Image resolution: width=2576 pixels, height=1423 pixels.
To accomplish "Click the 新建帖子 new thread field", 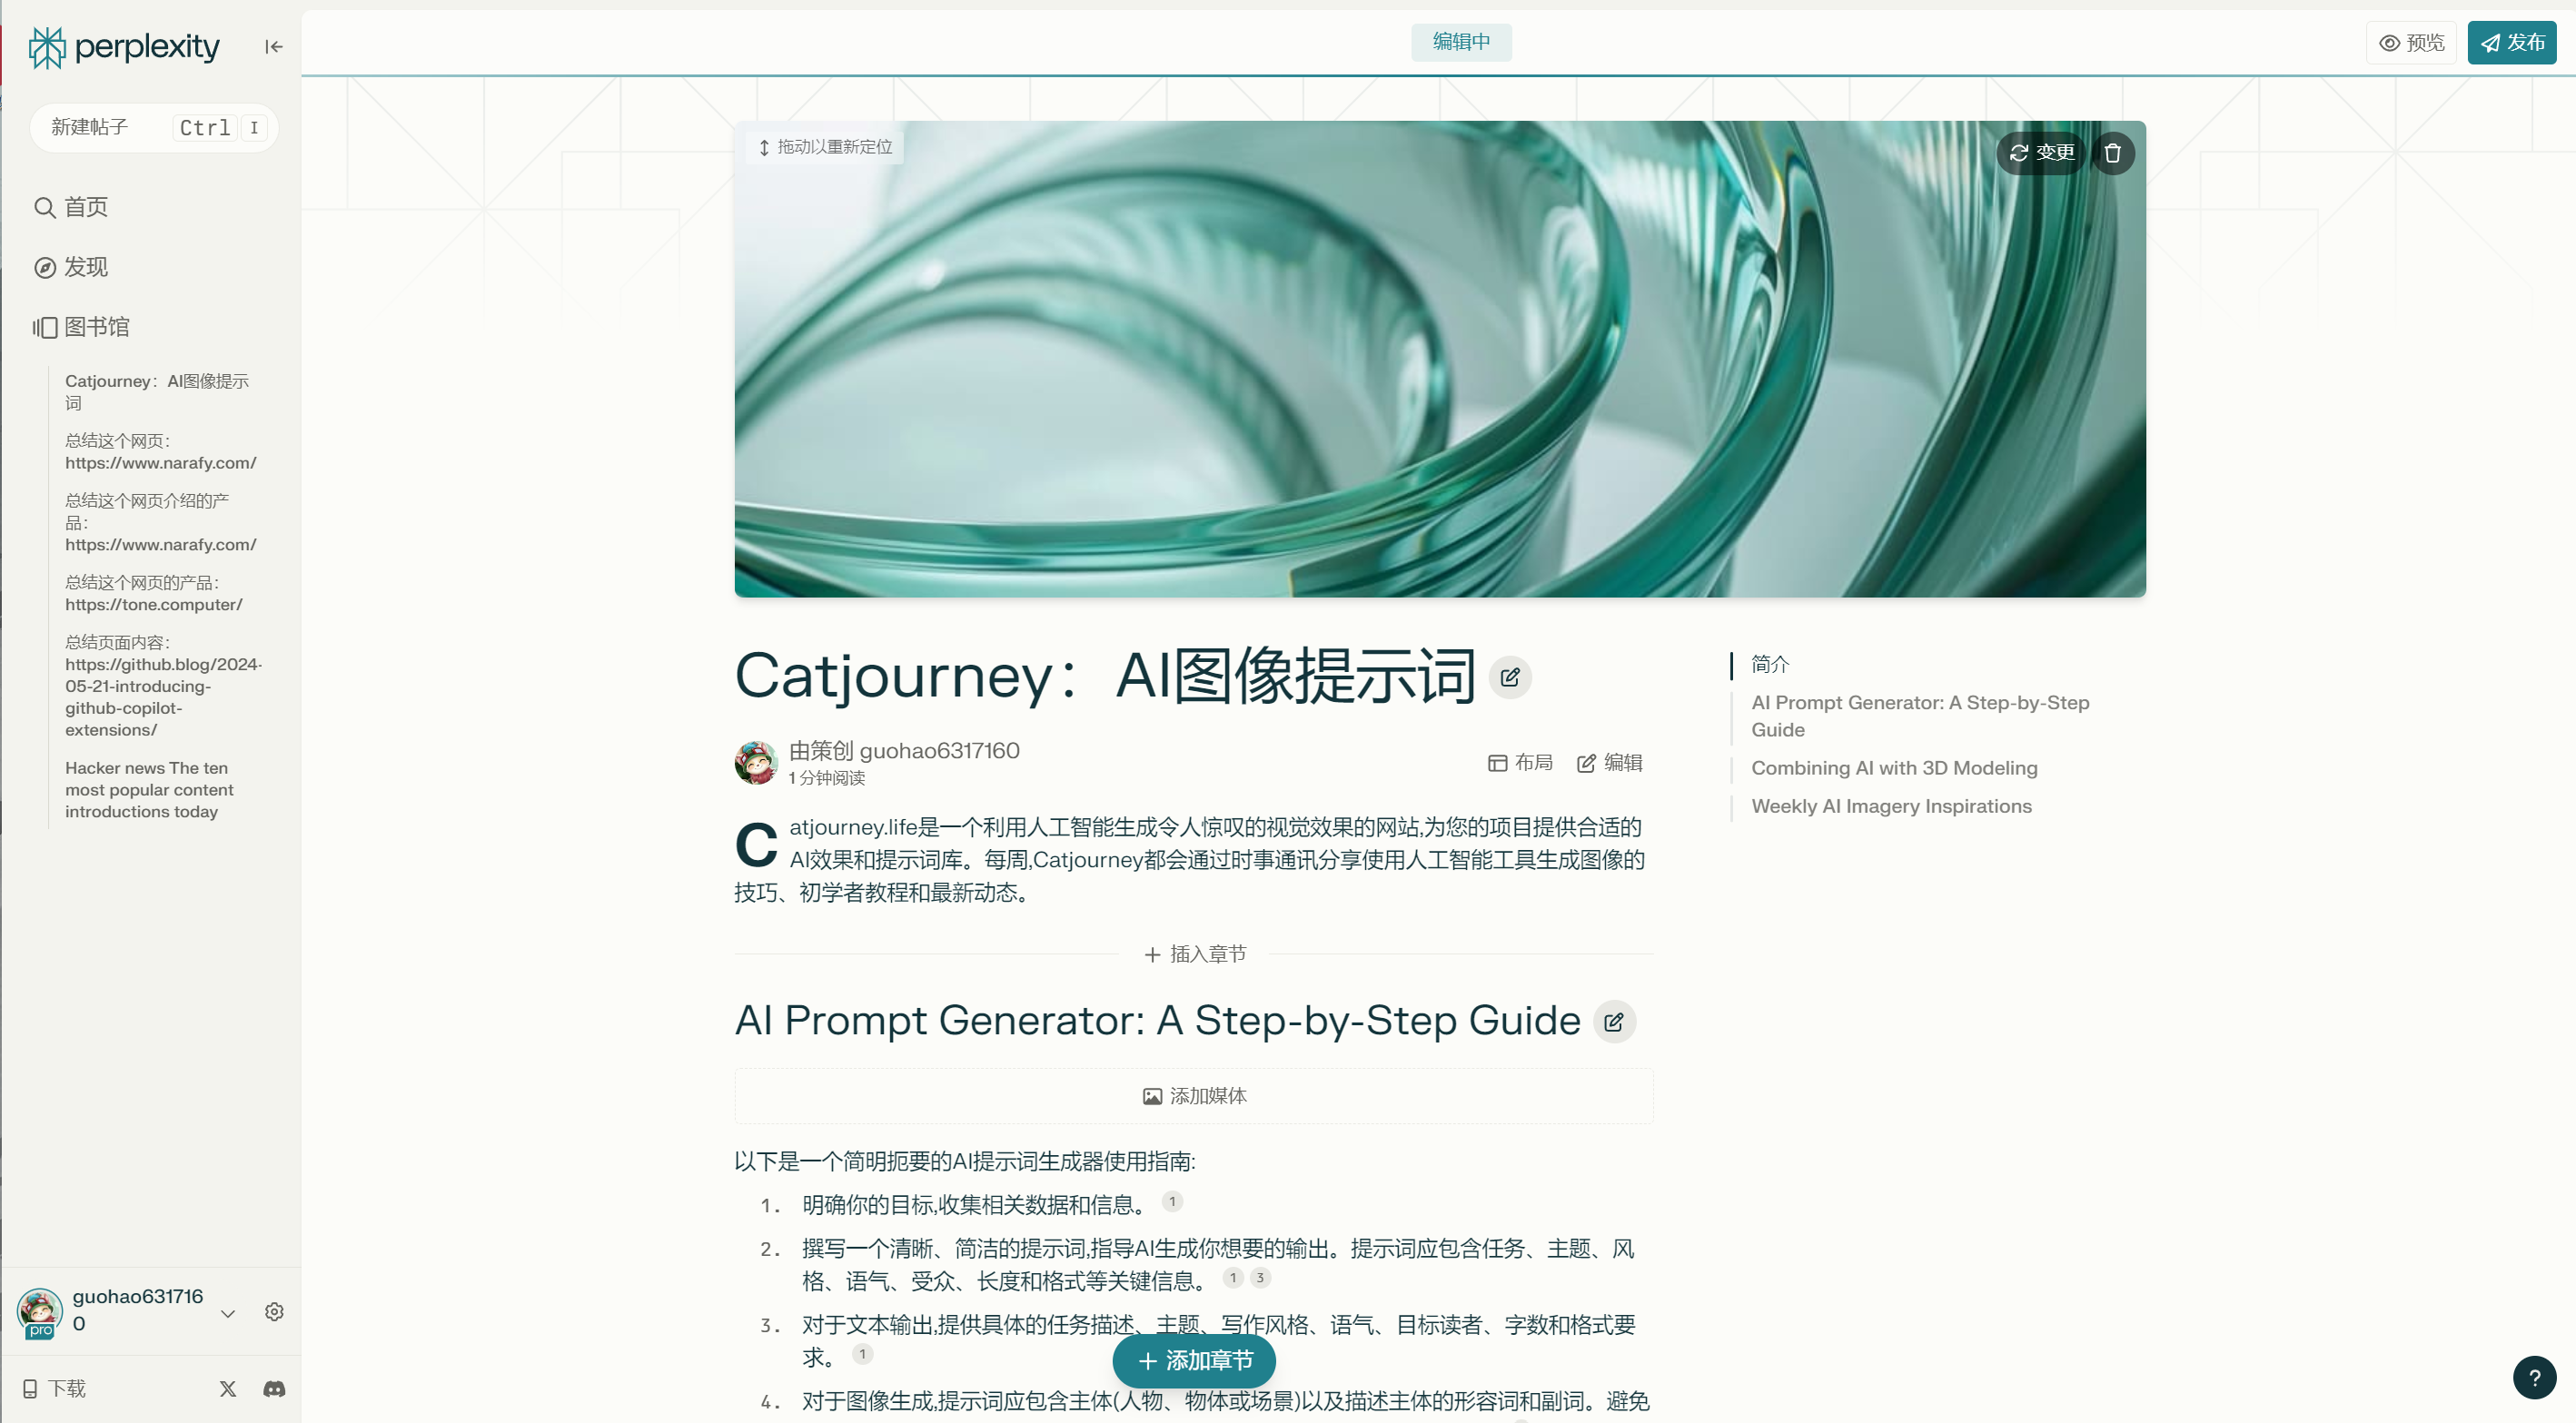I will click(110, 127).
